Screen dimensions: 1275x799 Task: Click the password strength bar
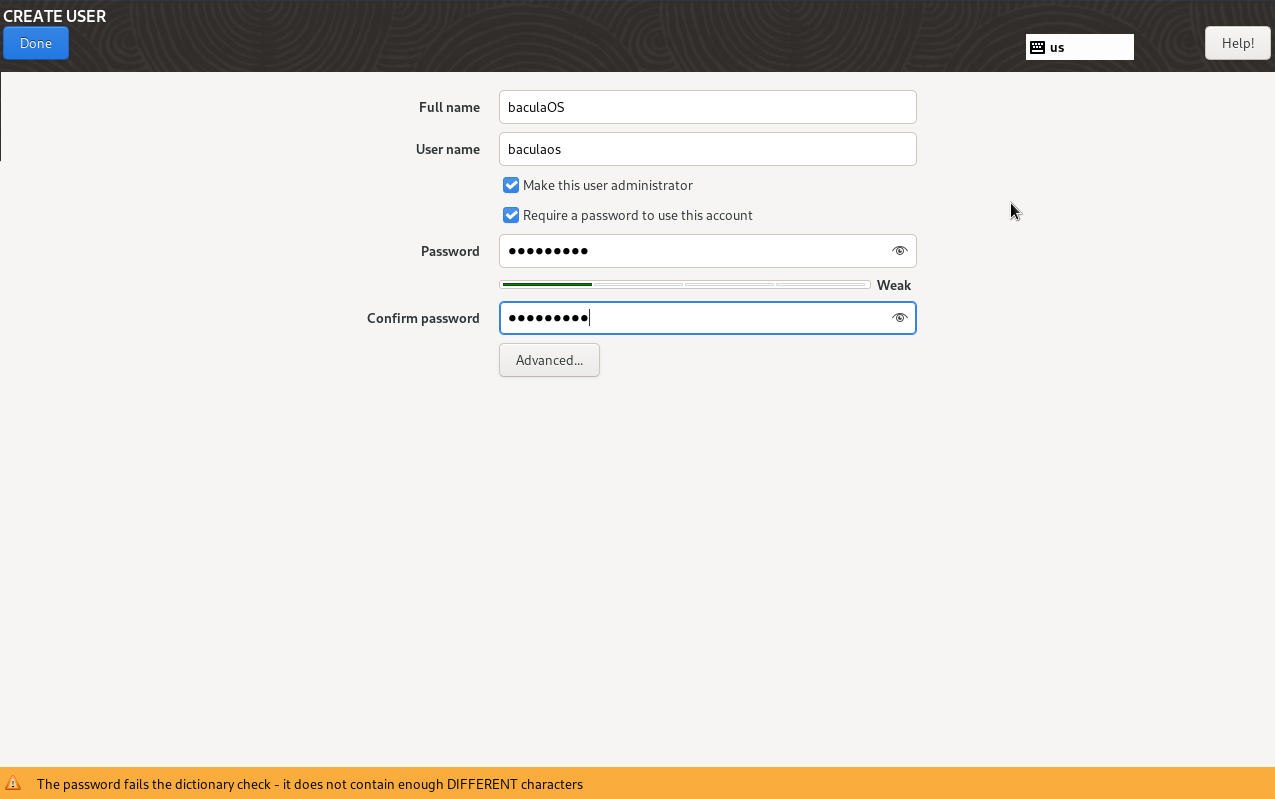[x=684, y=285]
